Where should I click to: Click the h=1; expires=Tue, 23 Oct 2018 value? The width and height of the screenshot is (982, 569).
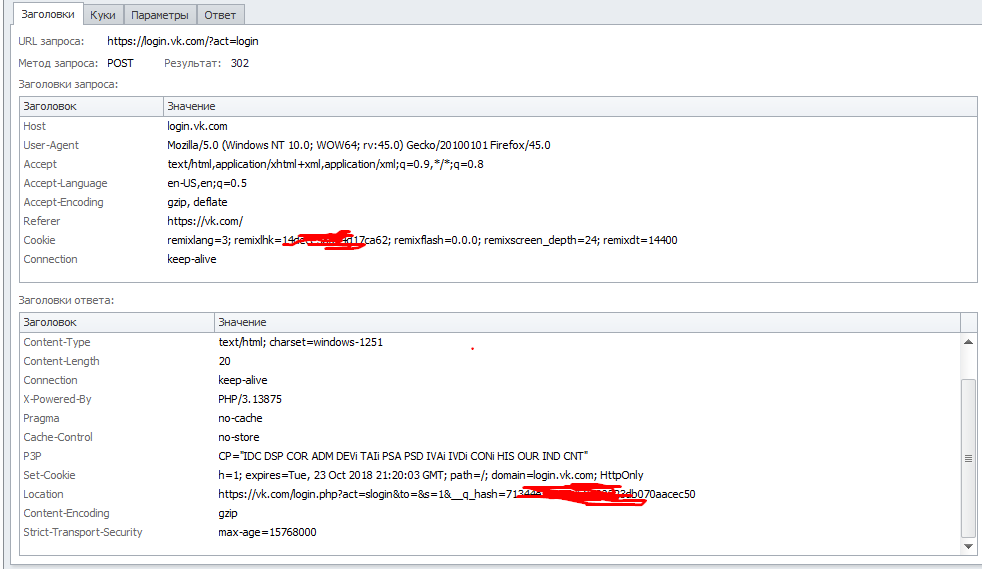[x=431, y=475]
